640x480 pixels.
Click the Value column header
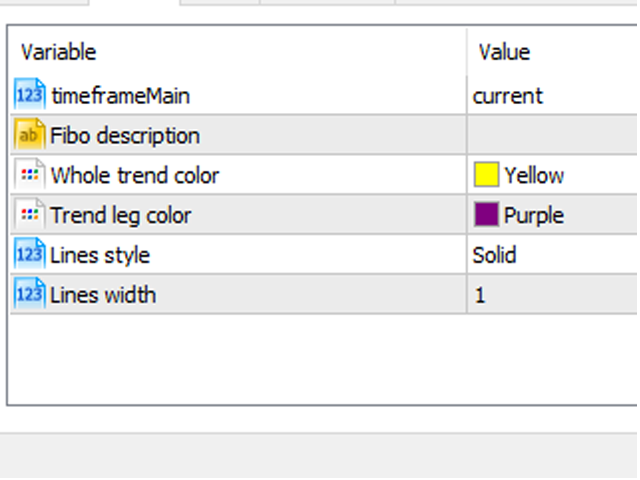click(x=504, y=52)
